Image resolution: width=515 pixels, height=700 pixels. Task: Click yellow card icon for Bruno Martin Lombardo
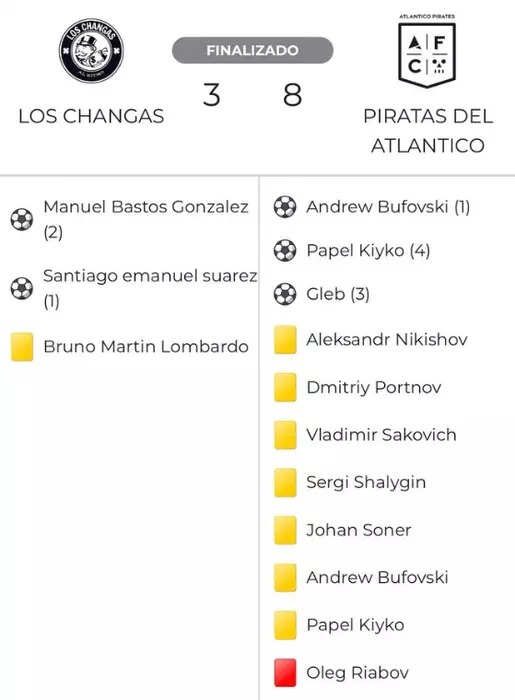(x=22, y=346)
